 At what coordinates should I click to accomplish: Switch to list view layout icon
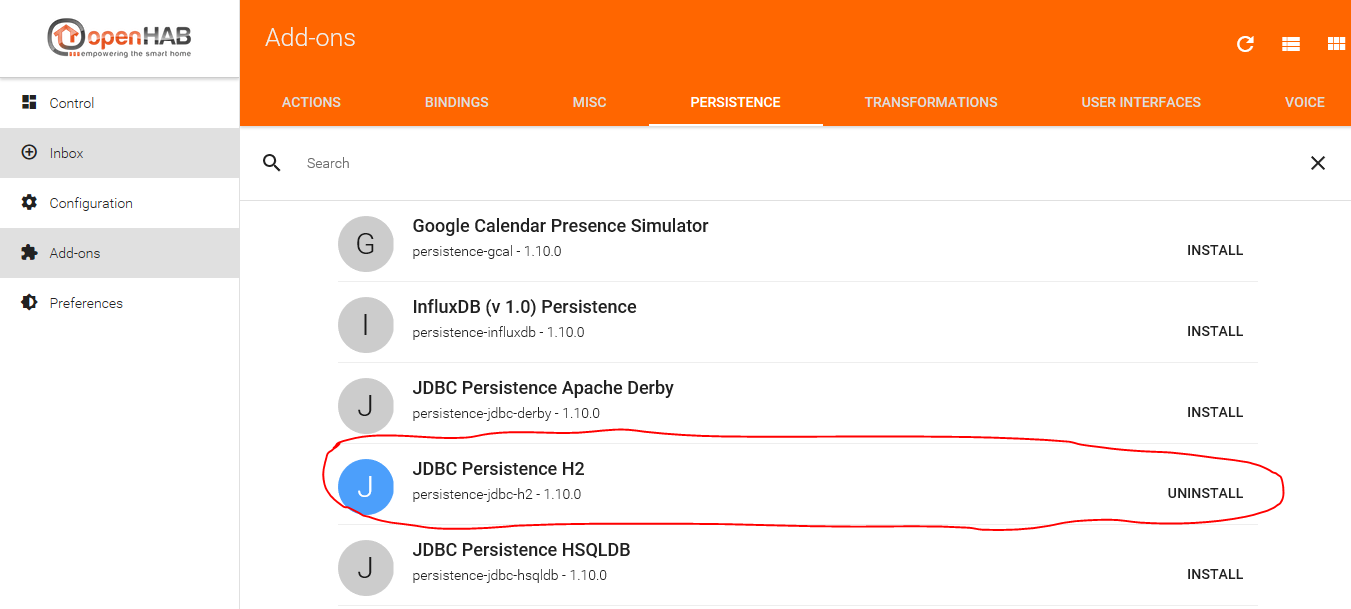click(1291, 44)
